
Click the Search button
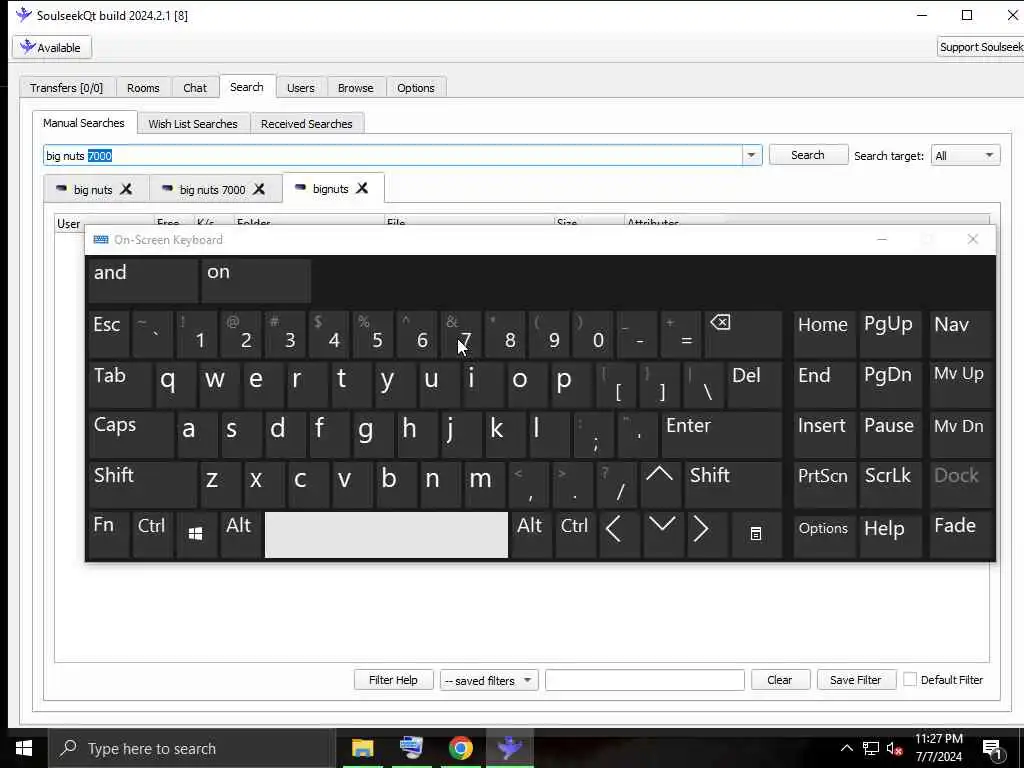tap(808, 155)
